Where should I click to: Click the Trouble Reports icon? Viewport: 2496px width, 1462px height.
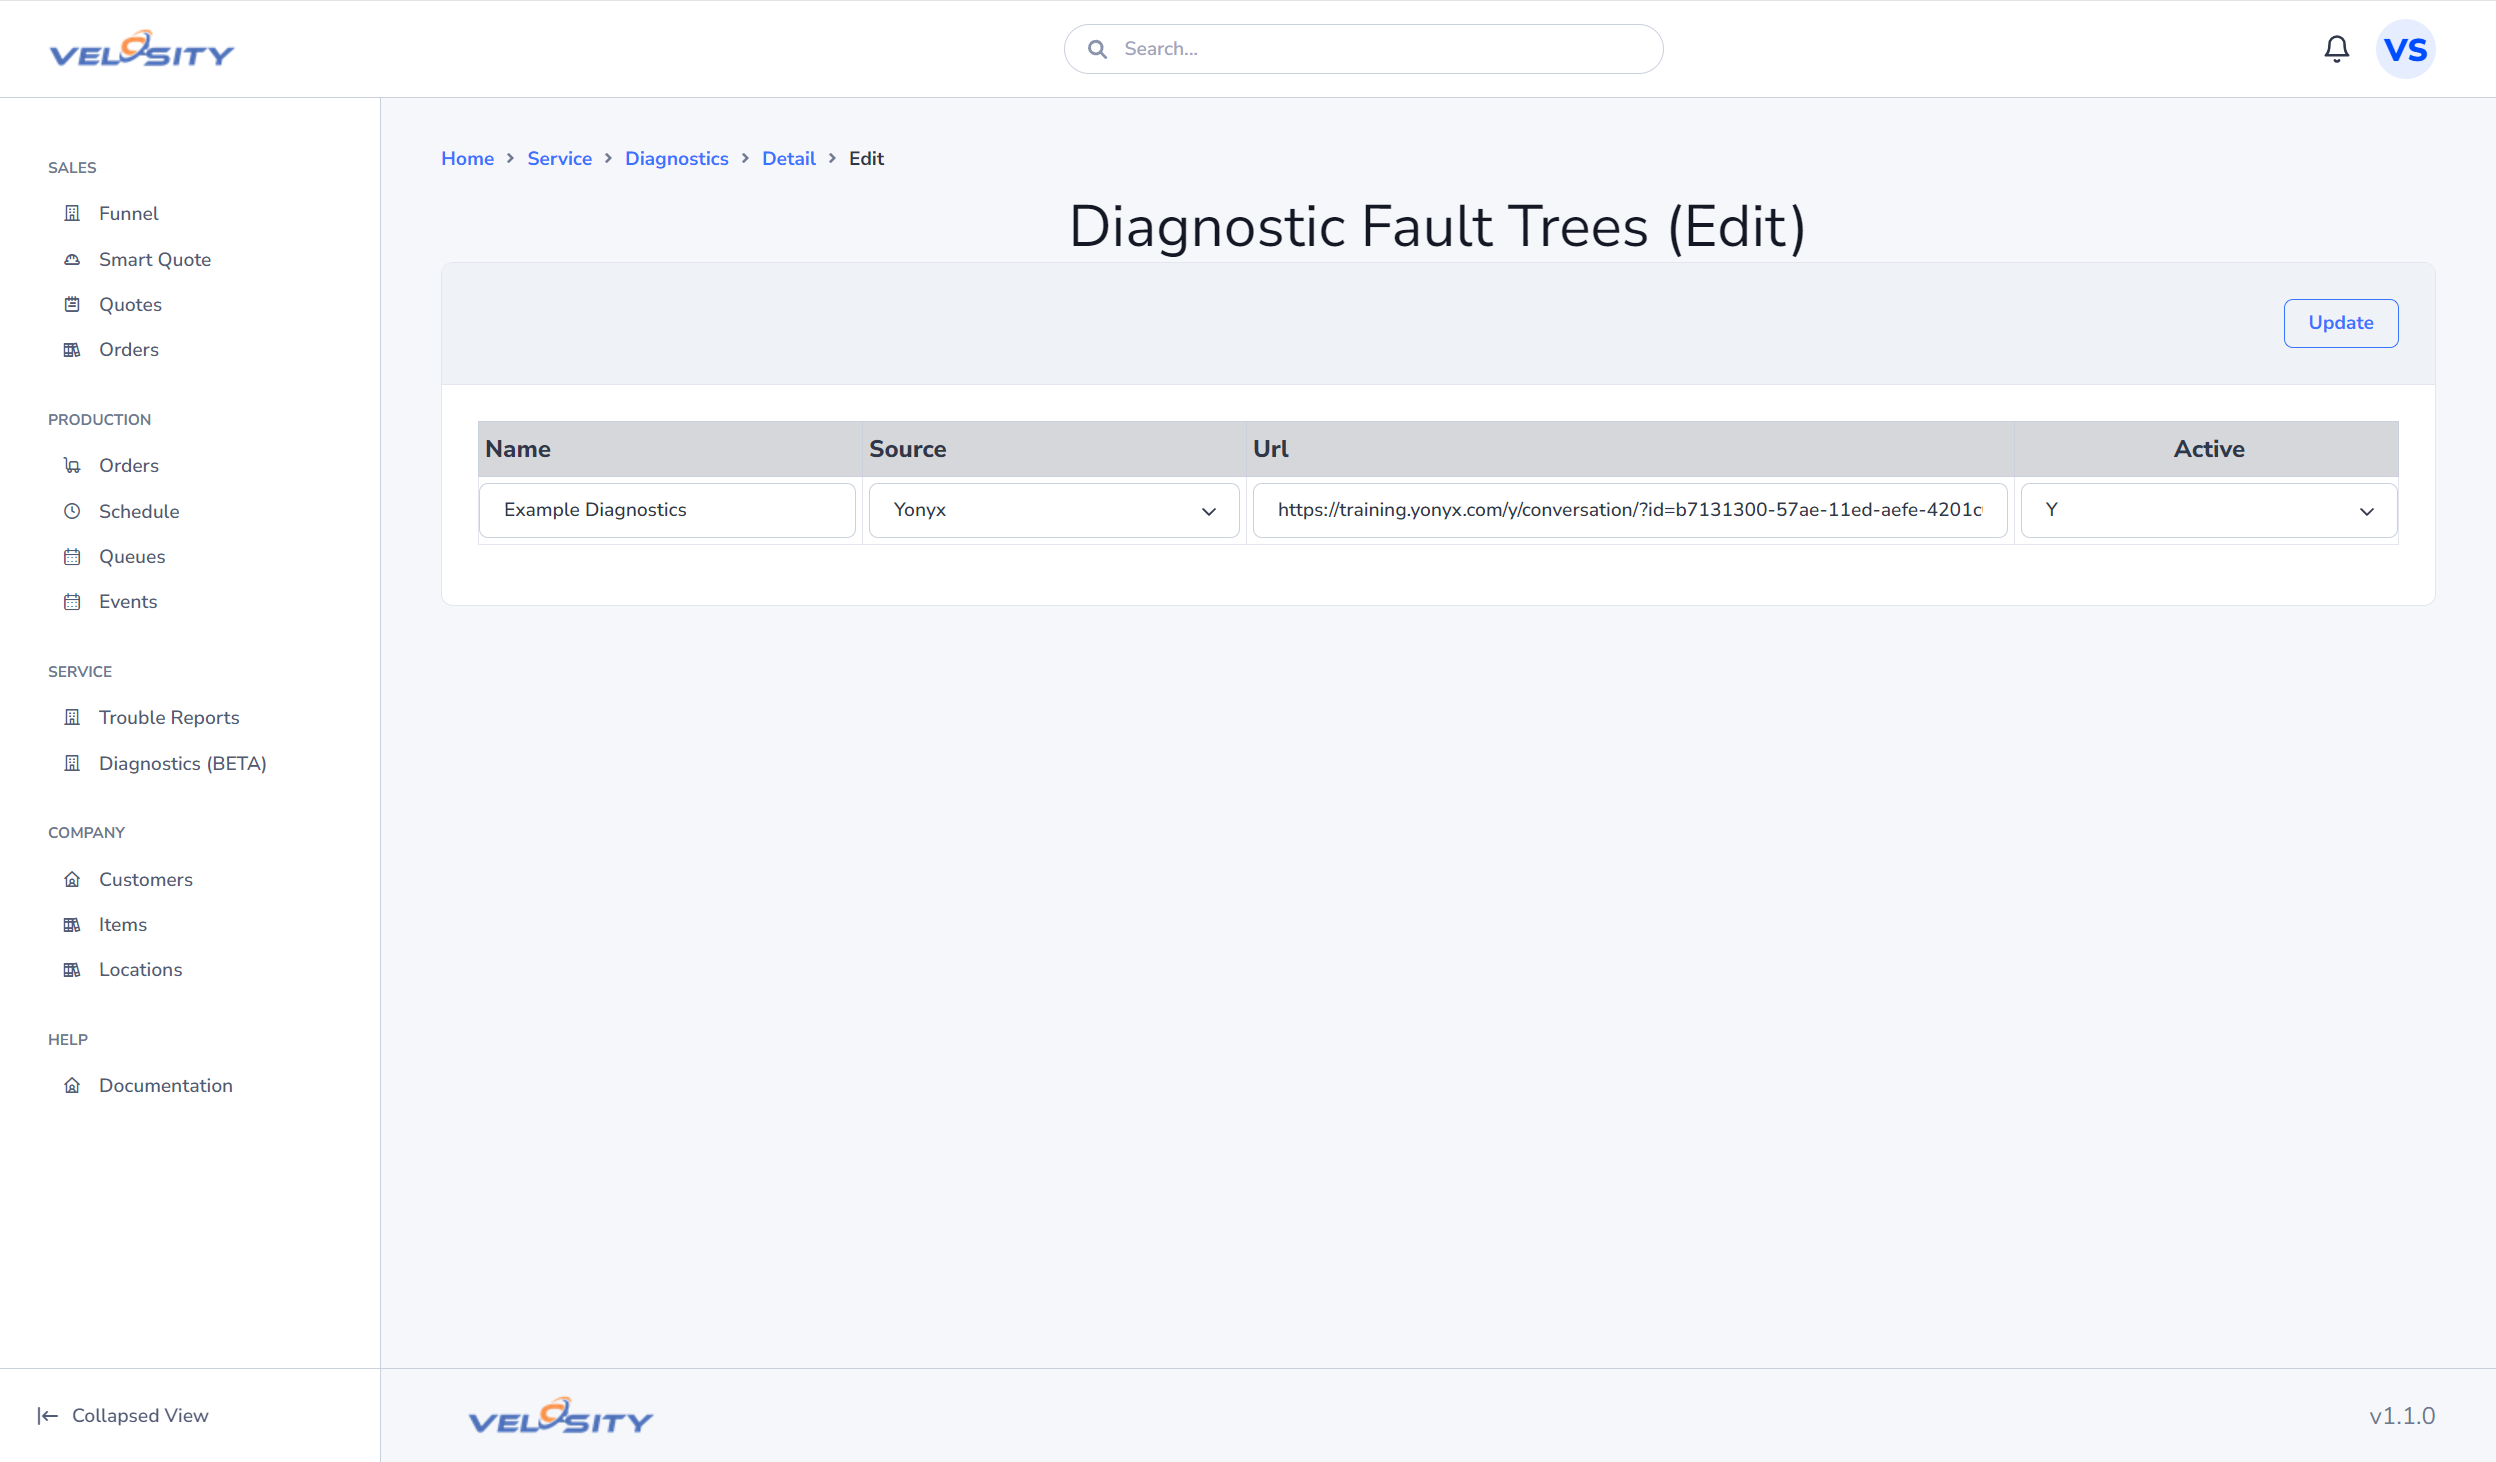72,717
